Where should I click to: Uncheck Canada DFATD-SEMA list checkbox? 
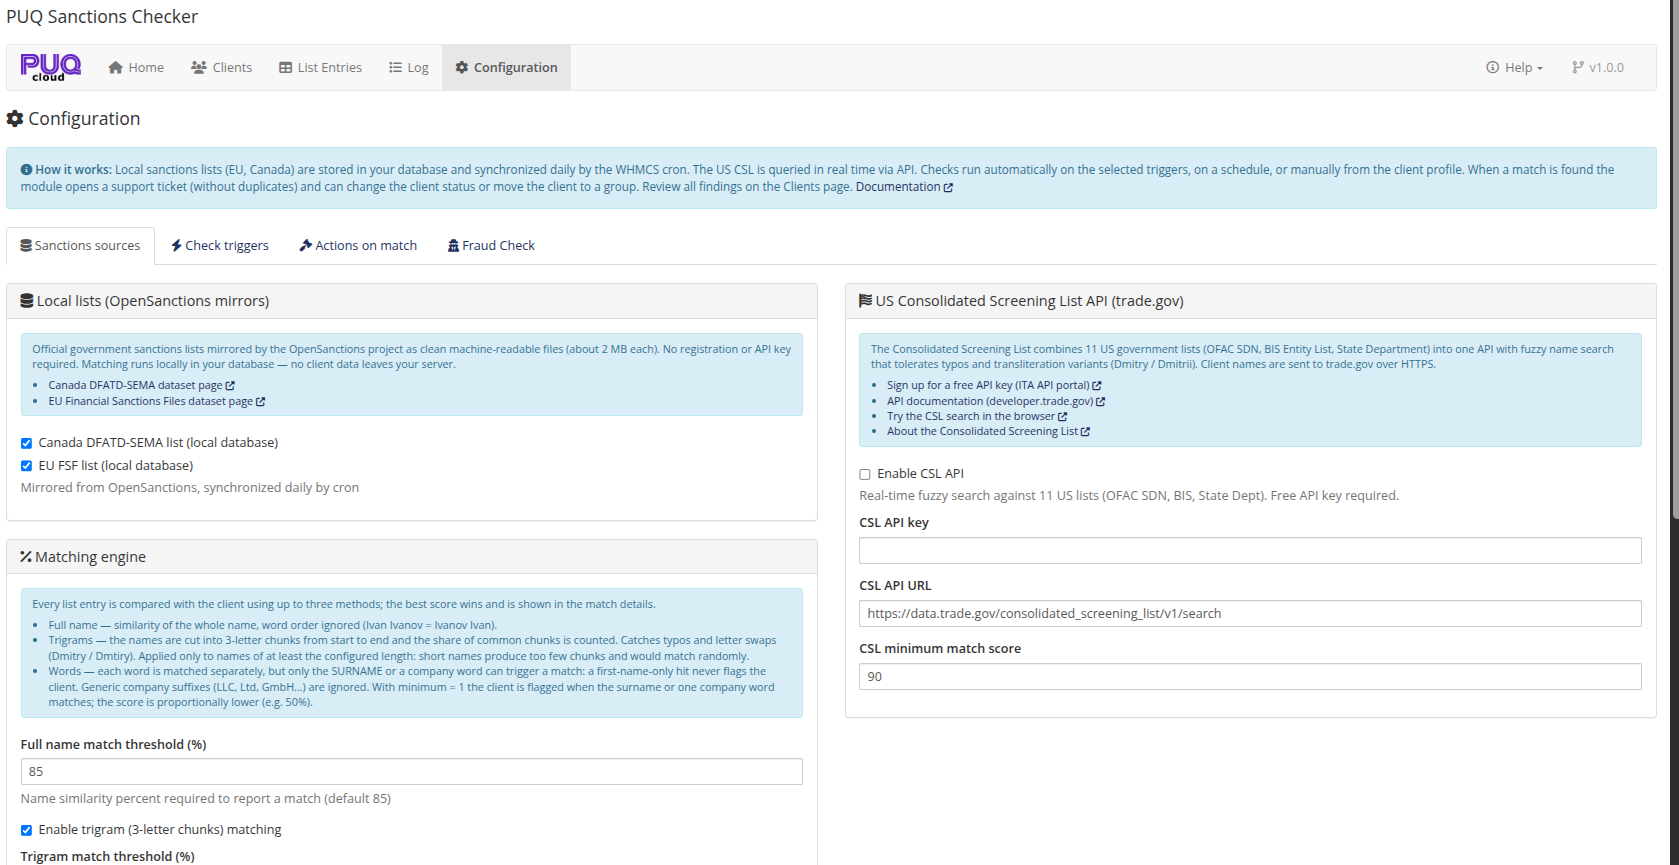click(x=26, y=443)
